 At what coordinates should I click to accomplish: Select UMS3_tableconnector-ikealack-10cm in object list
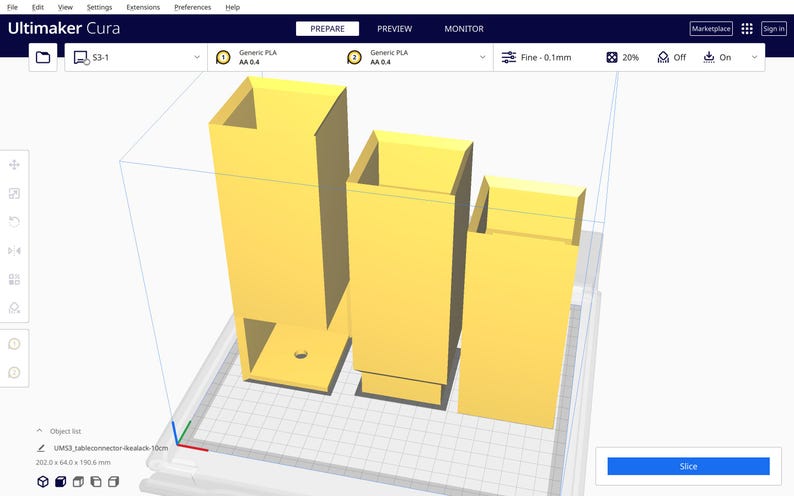111,448
